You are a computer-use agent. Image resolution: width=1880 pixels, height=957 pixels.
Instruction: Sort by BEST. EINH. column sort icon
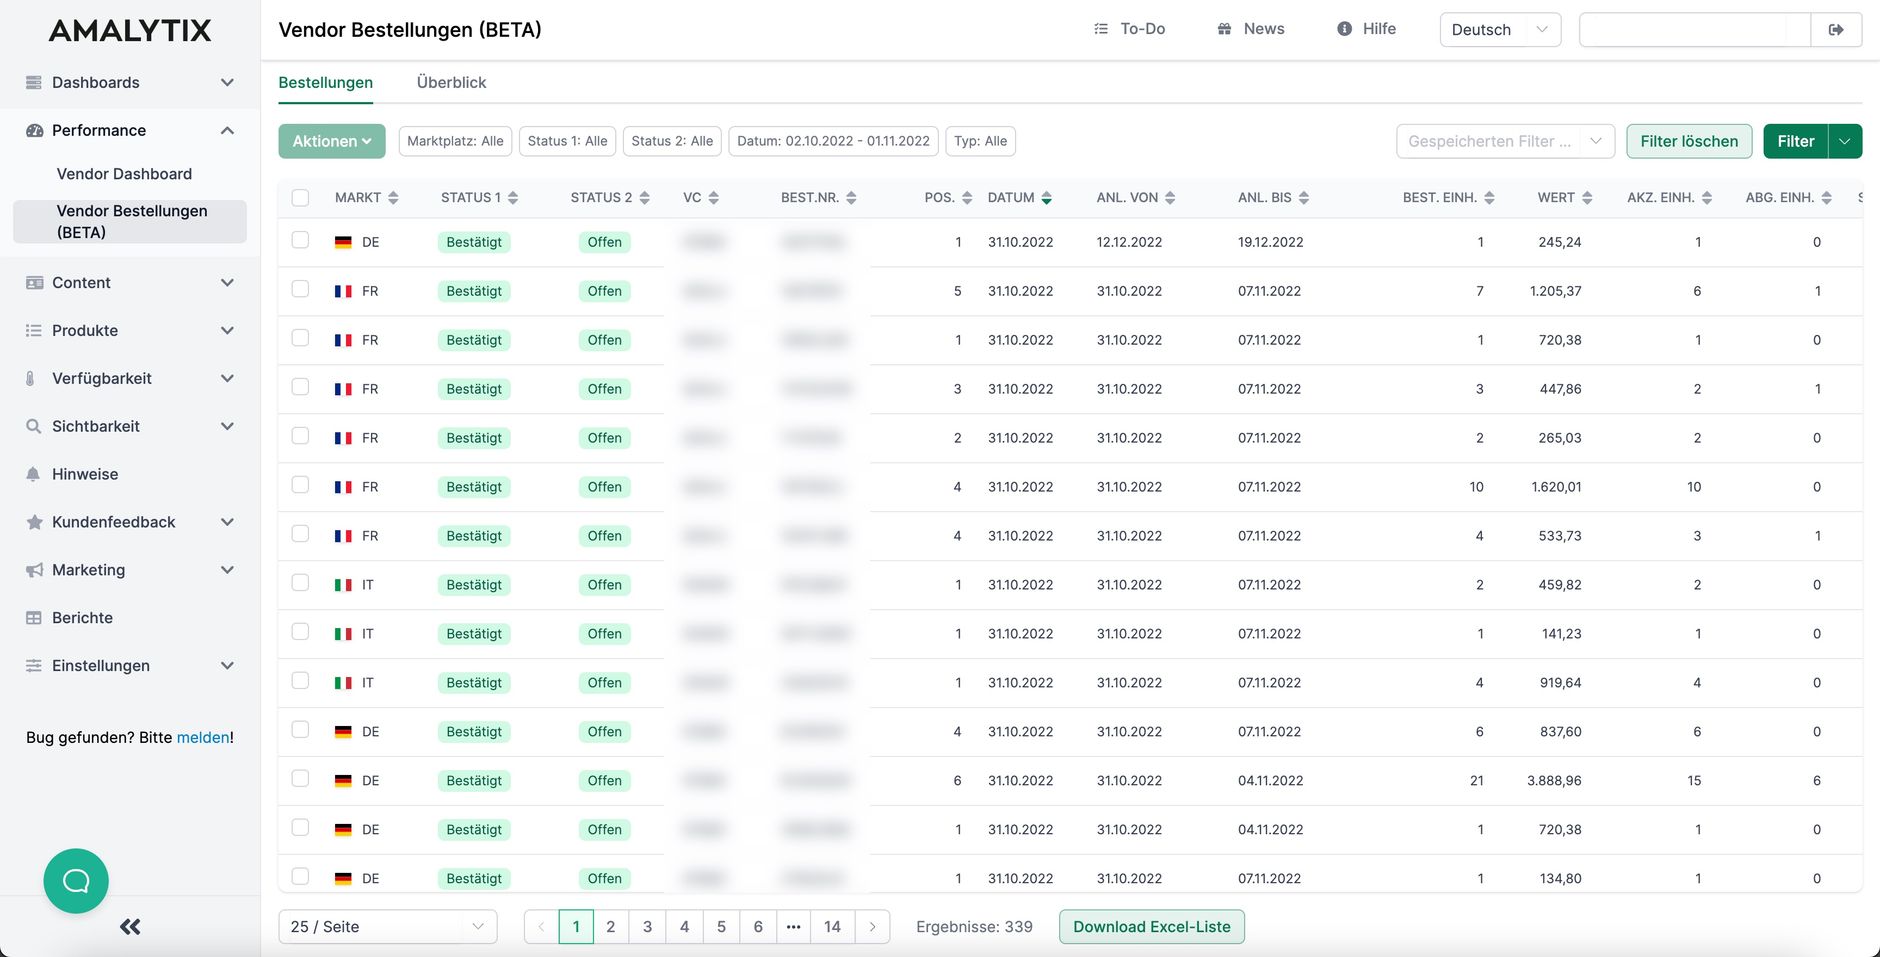(1489, 198)
